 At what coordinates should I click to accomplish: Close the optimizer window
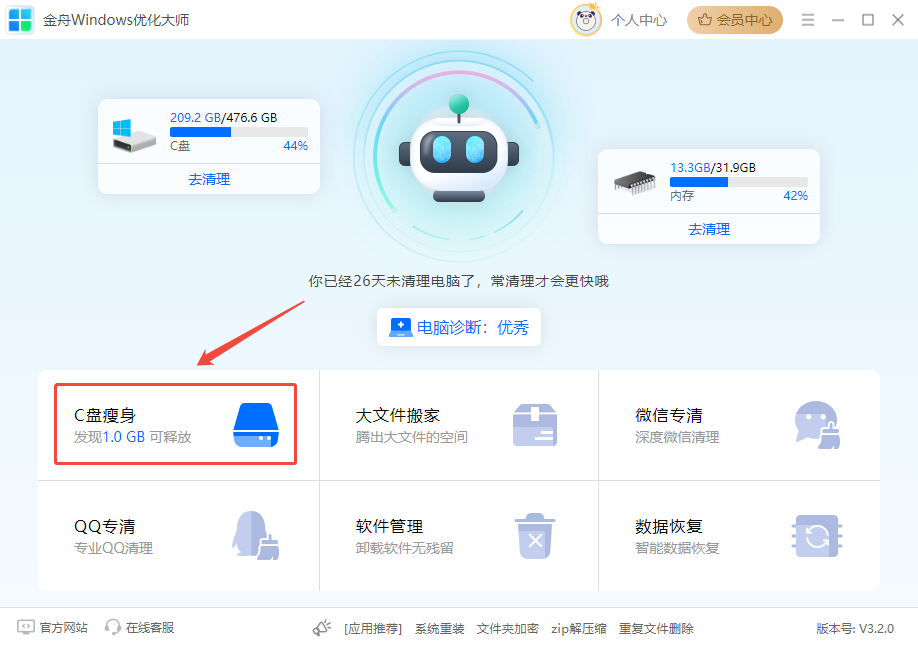click(898, 20)
